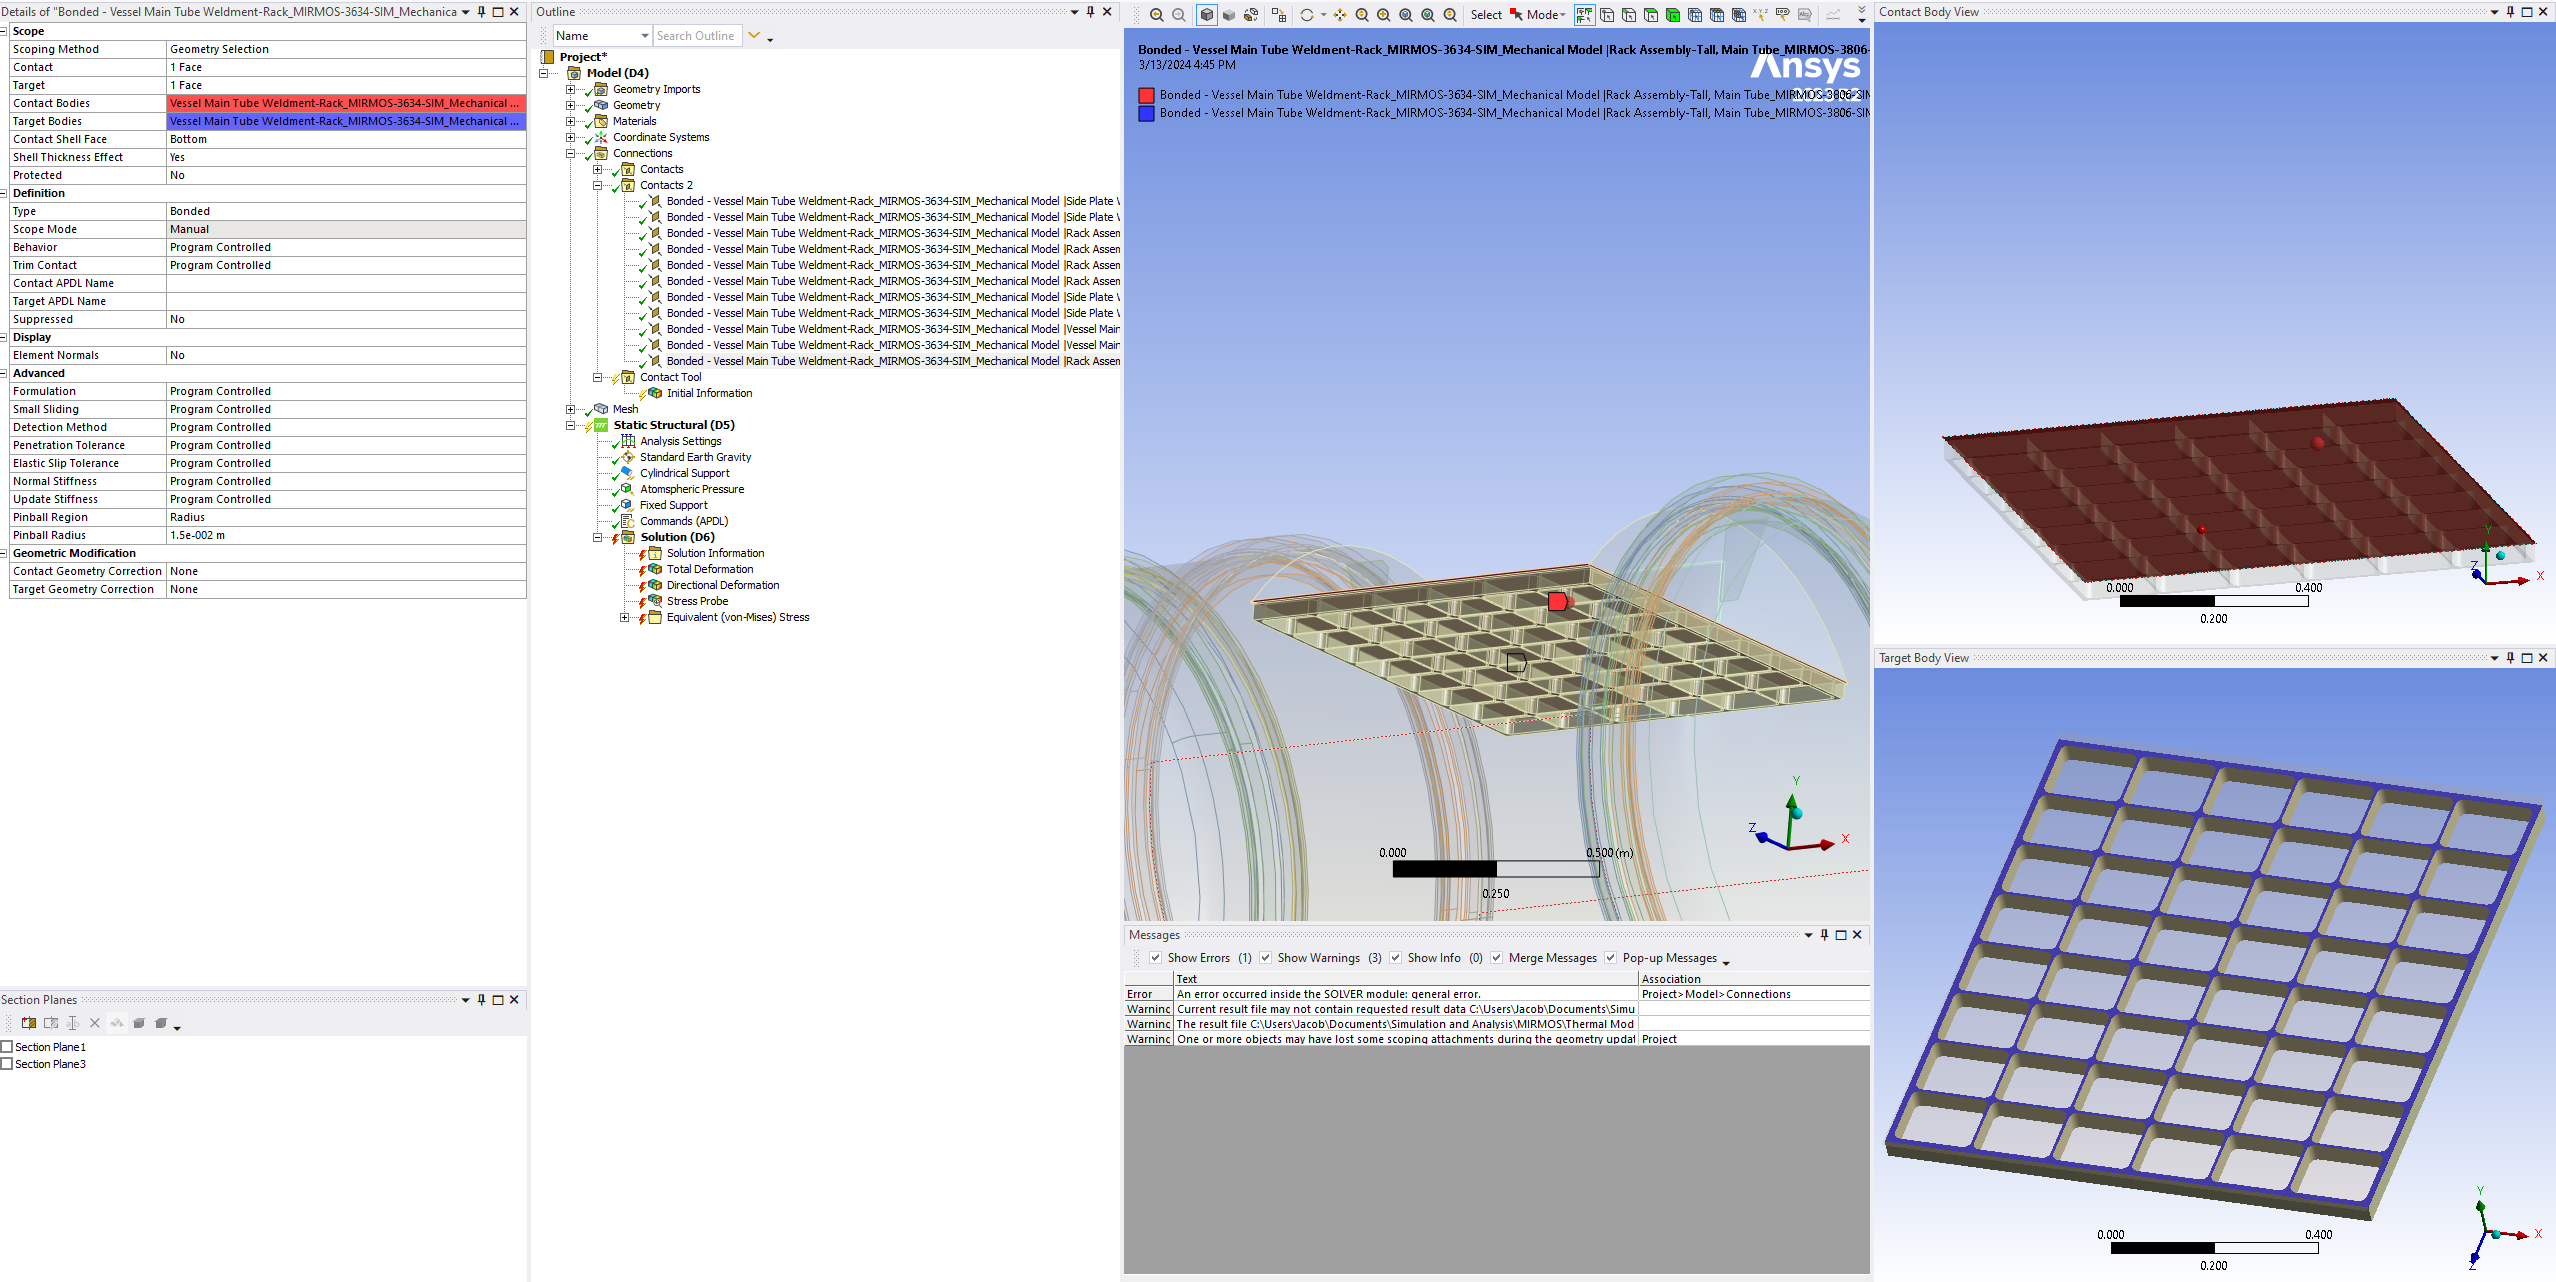Click the Select toolbar label

(x=1486, y=15)
